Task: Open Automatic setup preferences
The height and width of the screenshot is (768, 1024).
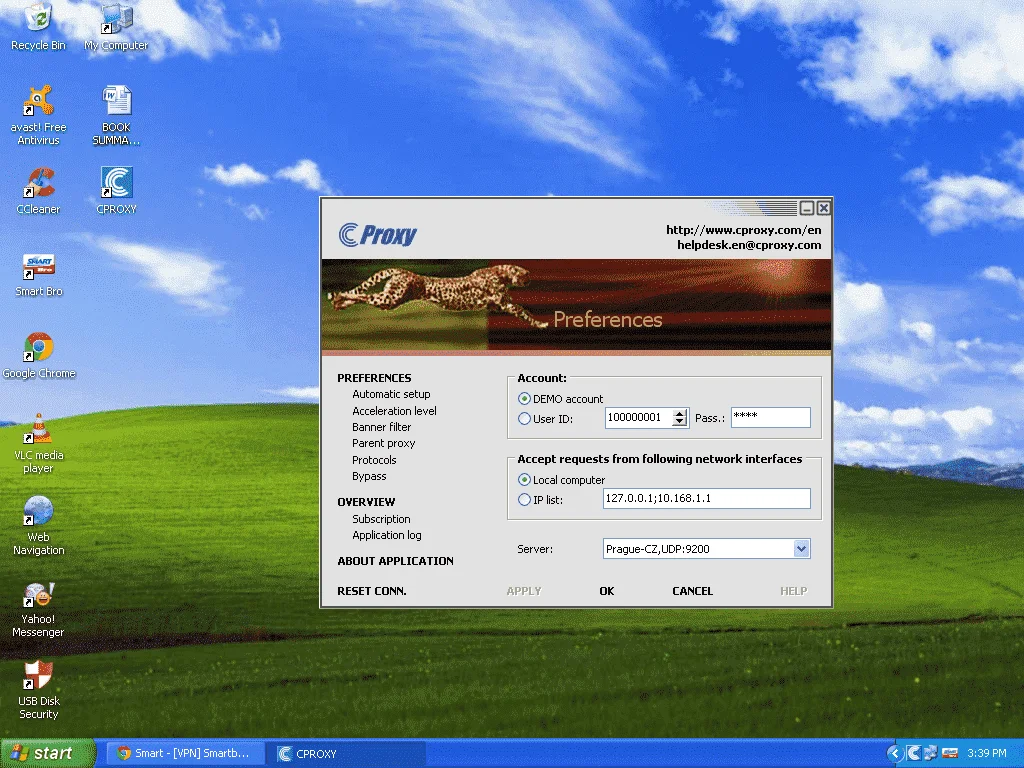Action: click(x=391, y=394)
